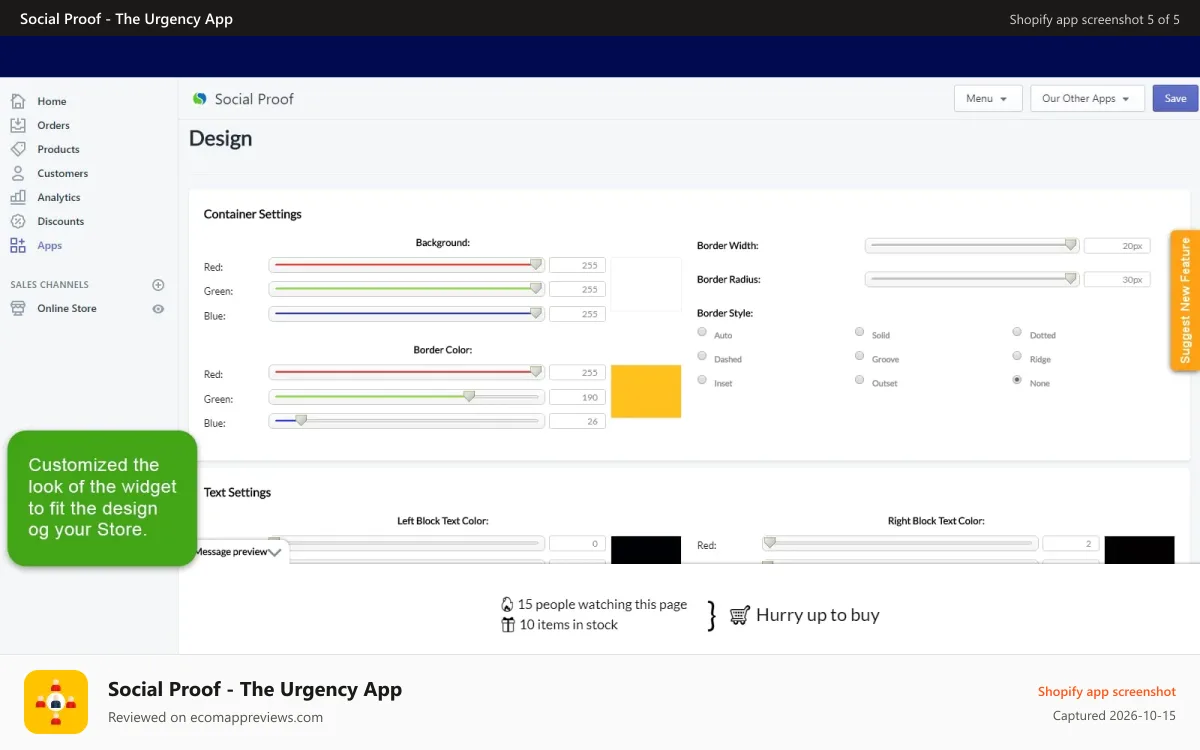Go to Home in the sidebar

[x=52, y=101]
